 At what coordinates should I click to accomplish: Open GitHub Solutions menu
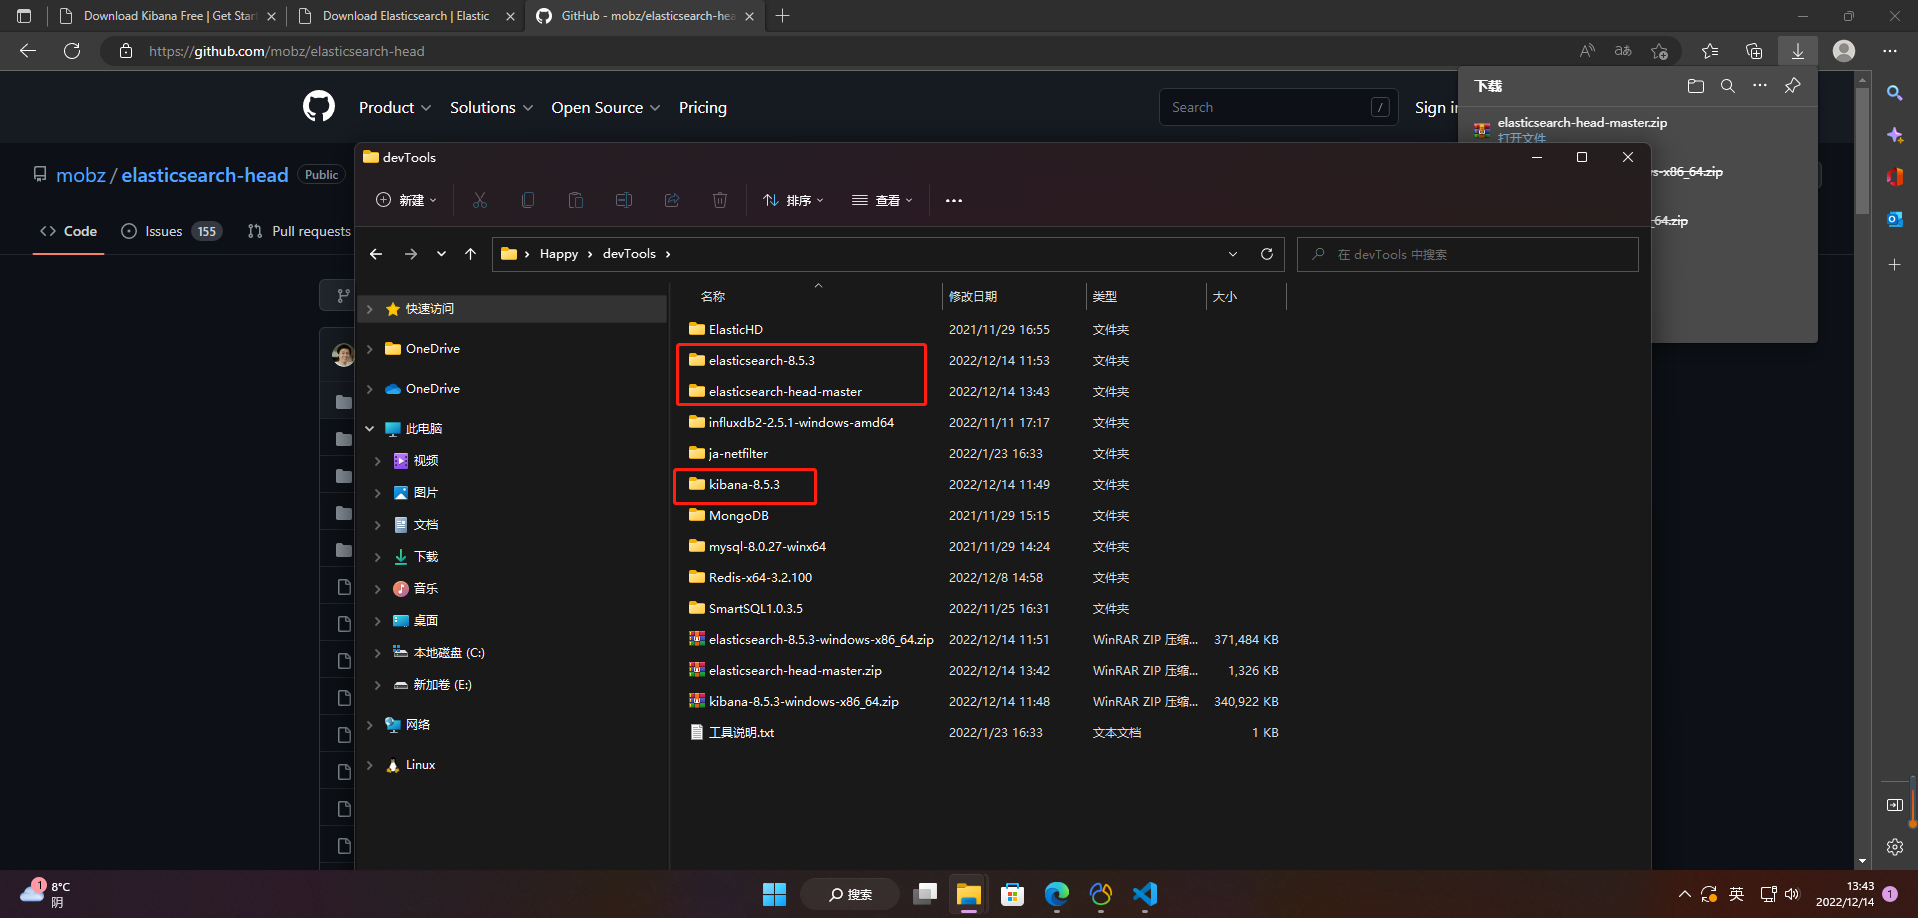[x=491, y=107]
